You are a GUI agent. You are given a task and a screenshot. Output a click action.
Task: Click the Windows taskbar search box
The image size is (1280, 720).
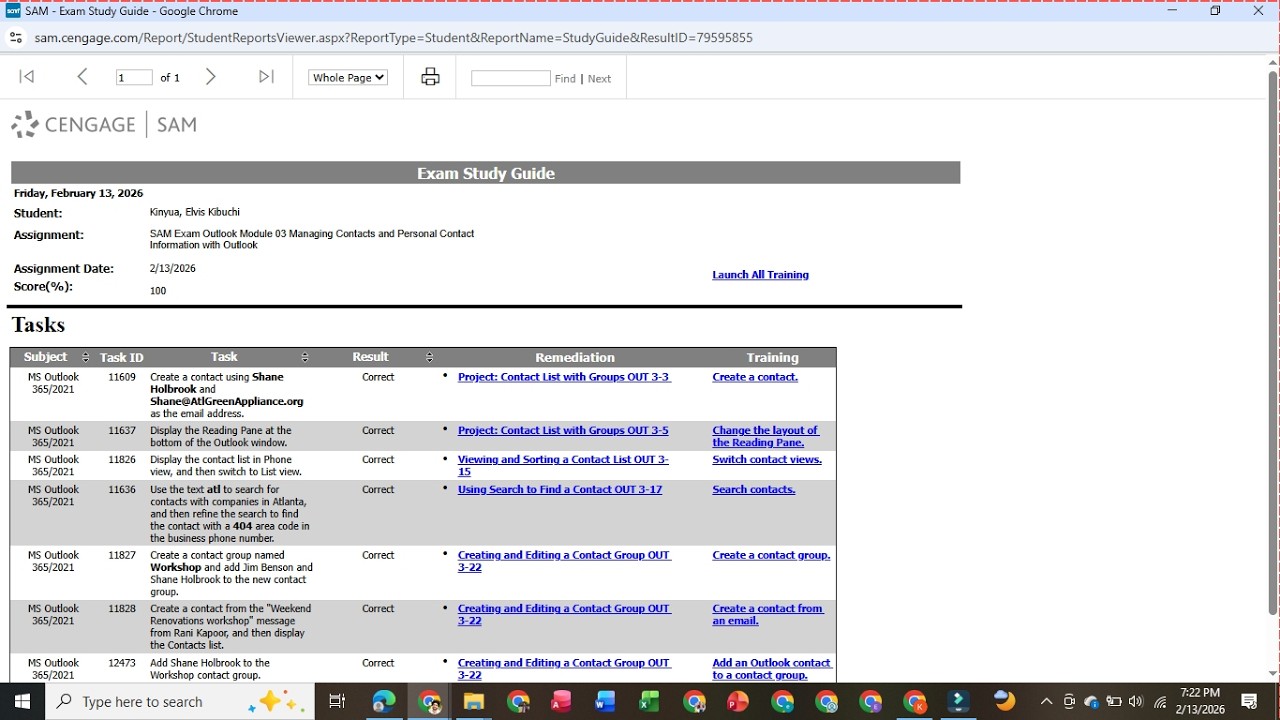coord(180,702)
